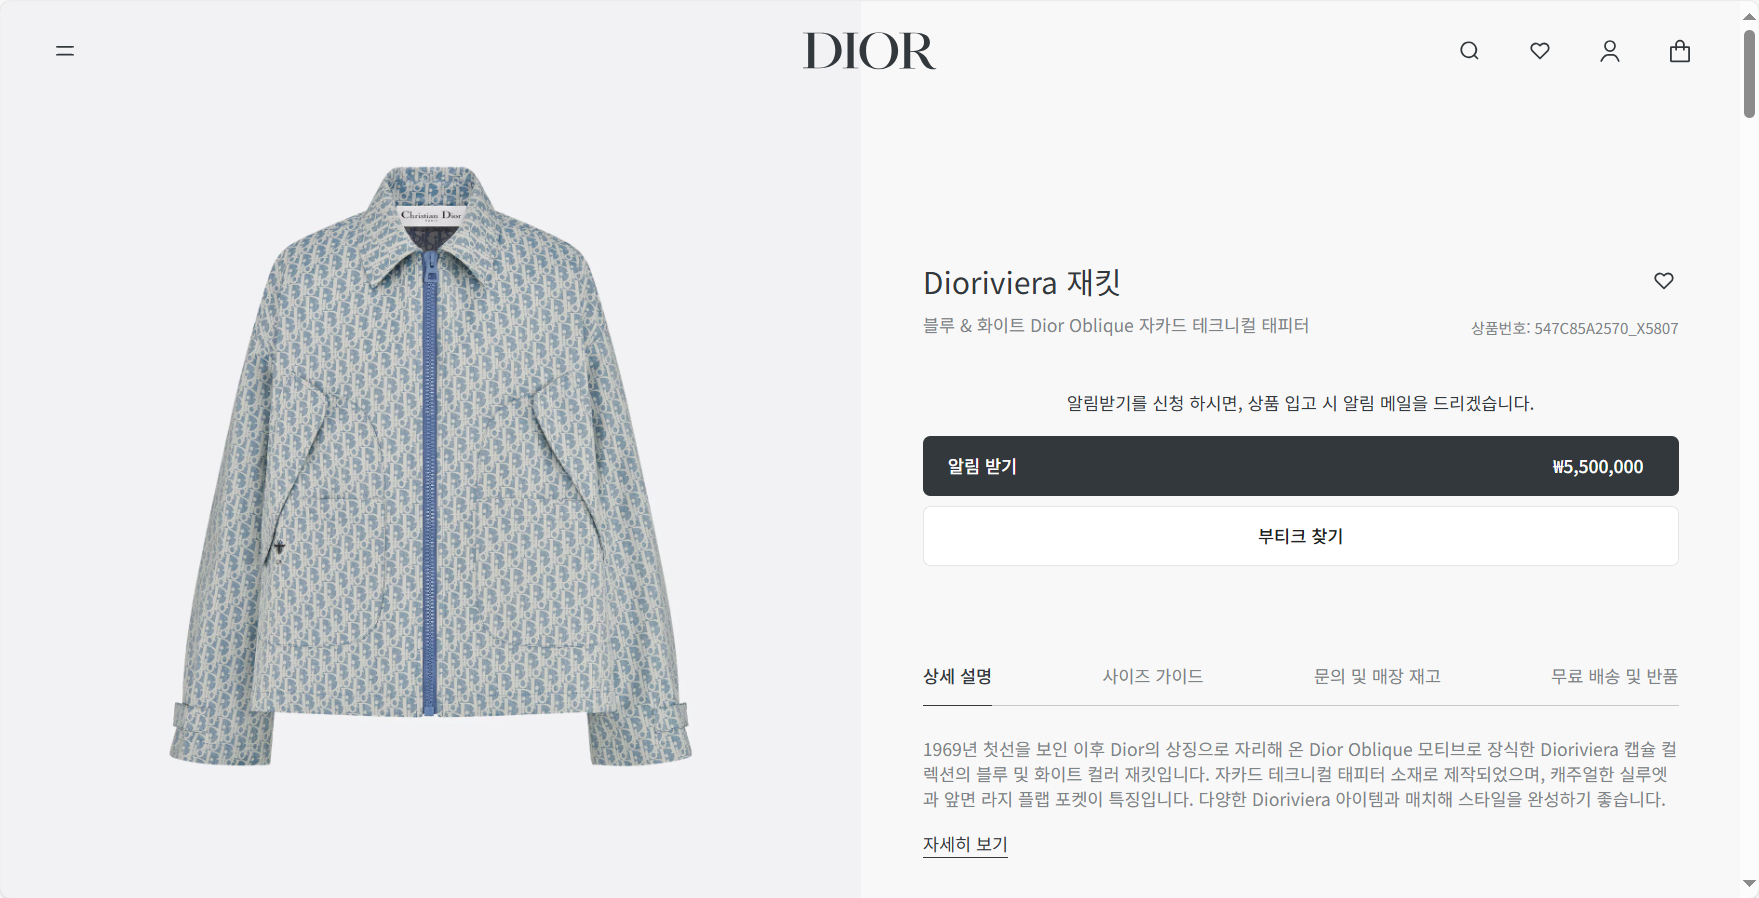Open the 무료 배송 및 반품 tab
The image size is (1759, 898).
point(1614,677)
